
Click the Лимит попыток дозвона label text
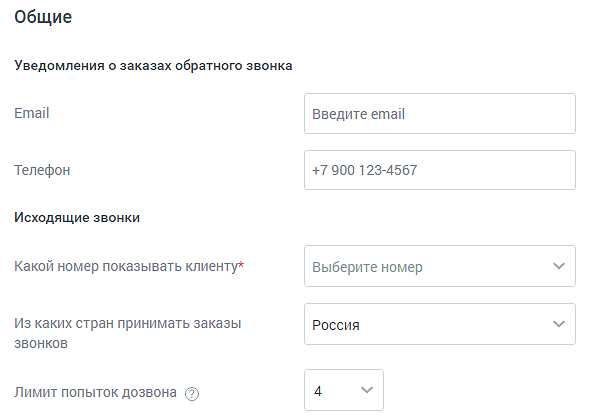(95, 392)
